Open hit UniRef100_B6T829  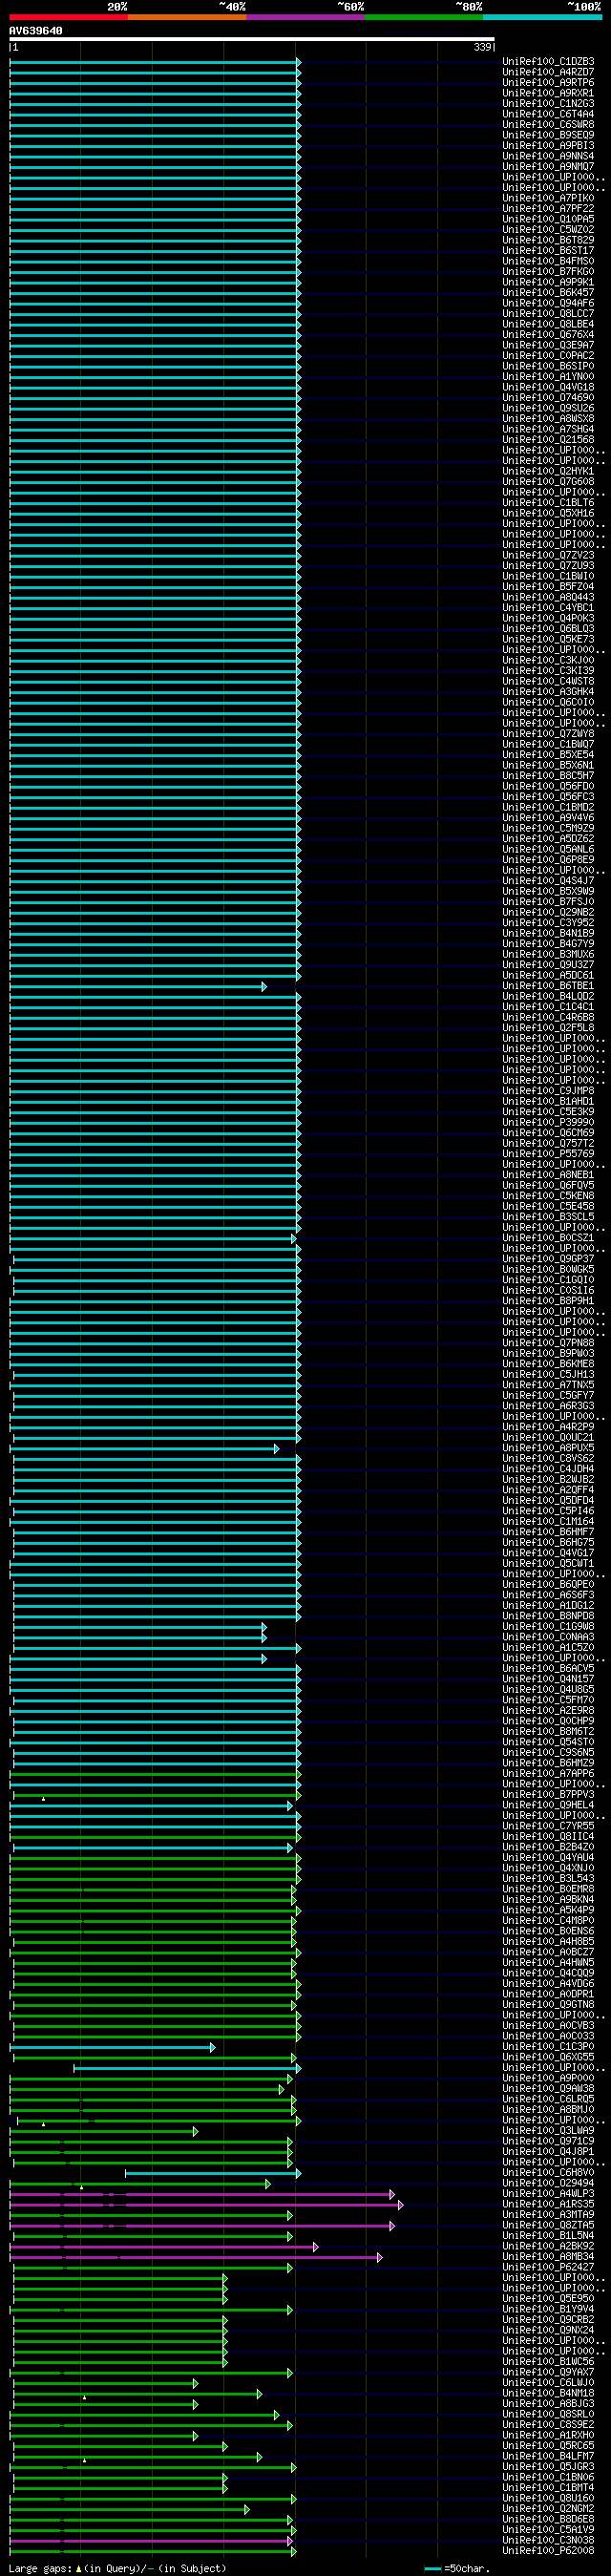coord(548,240)
